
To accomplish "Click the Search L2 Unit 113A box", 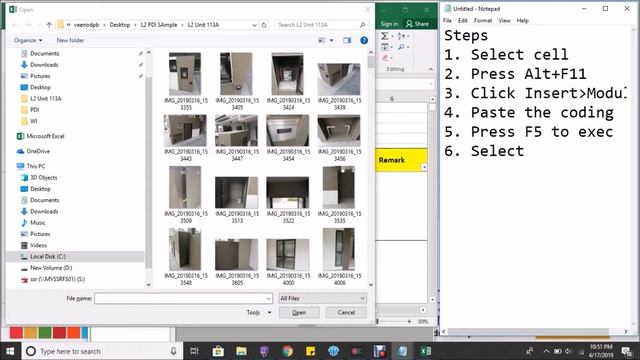I will coord(321,25).
